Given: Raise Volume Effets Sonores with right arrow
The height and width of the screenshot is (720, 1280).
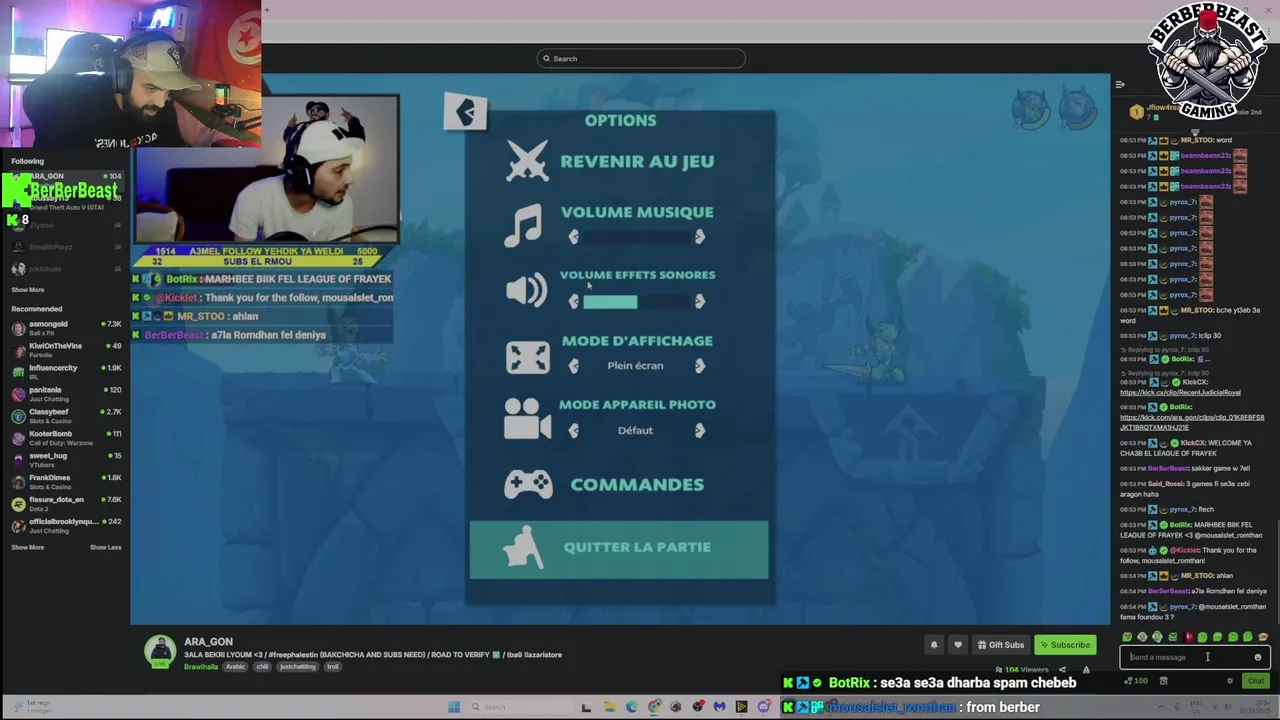Looking at the screenshot, I should [x=699, y=301].
